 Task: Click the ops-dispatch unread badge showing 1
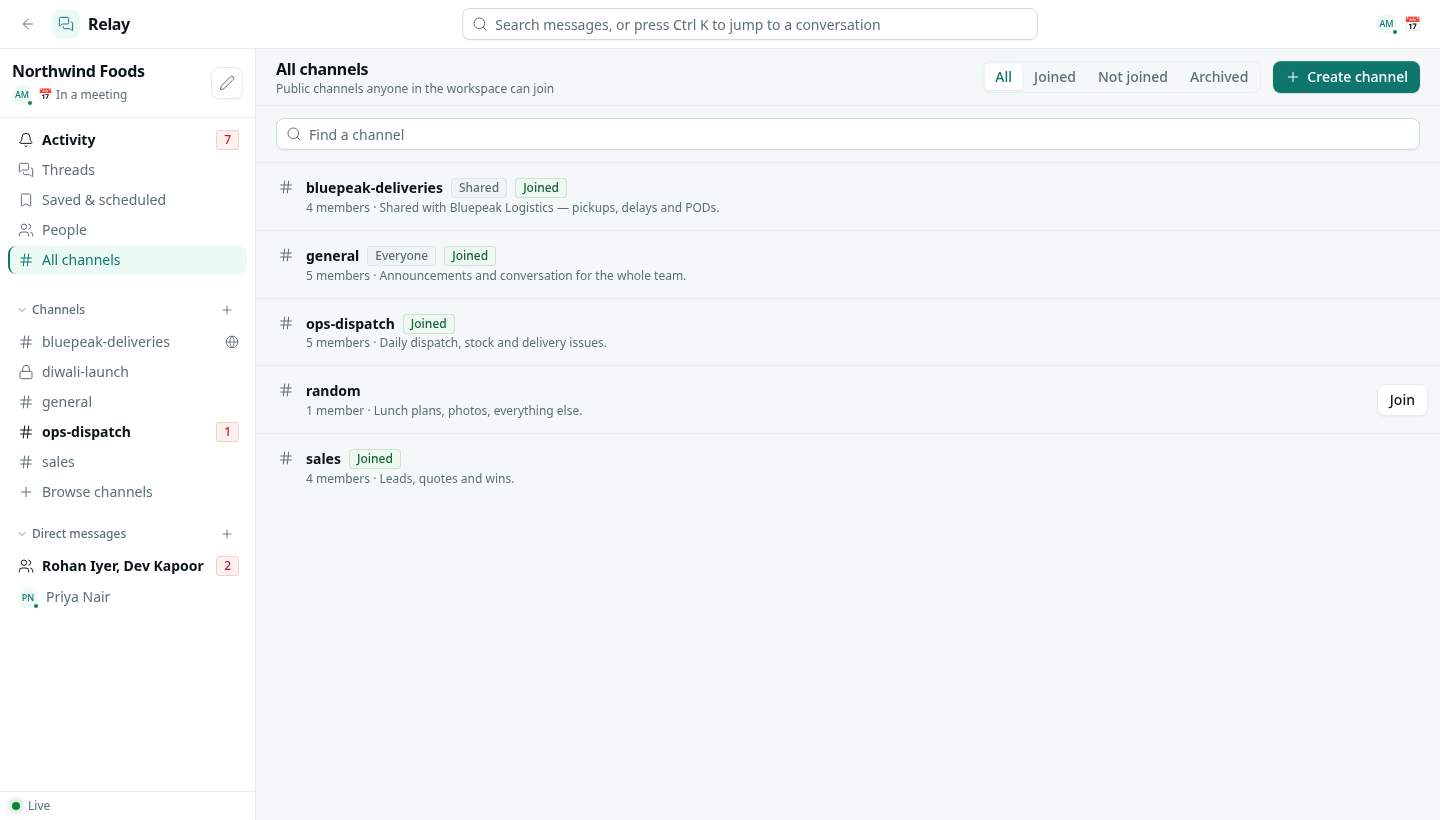(227, 432)
